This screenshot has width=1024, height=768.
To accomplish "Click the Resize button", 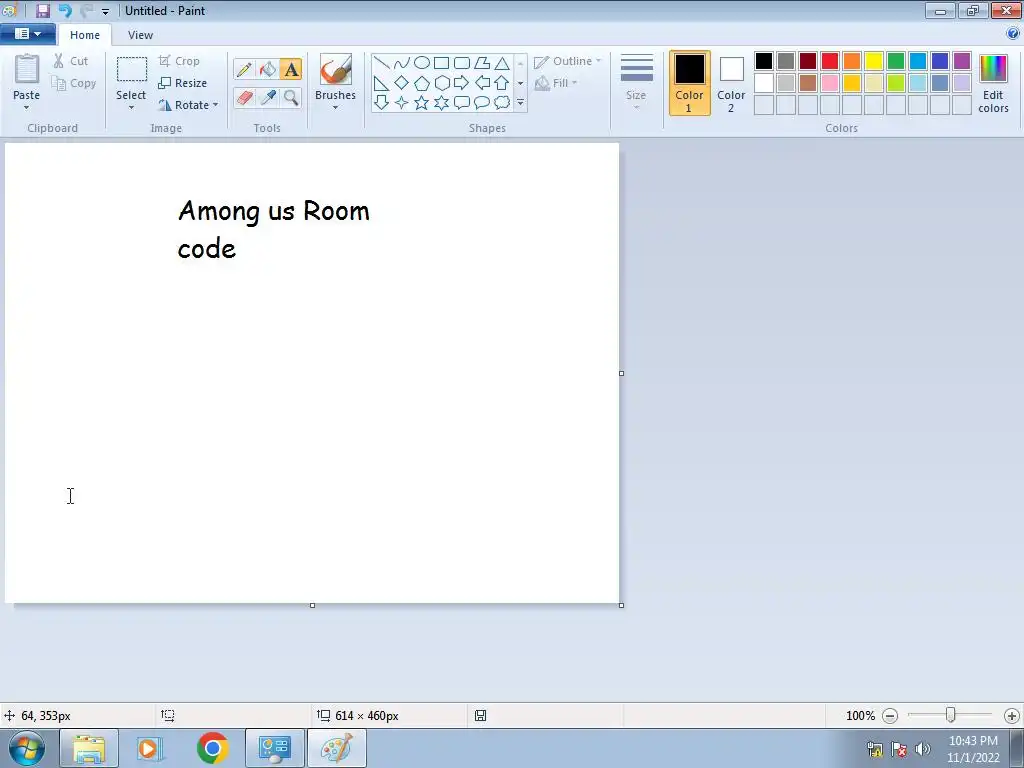I will (x=183, y=83).
